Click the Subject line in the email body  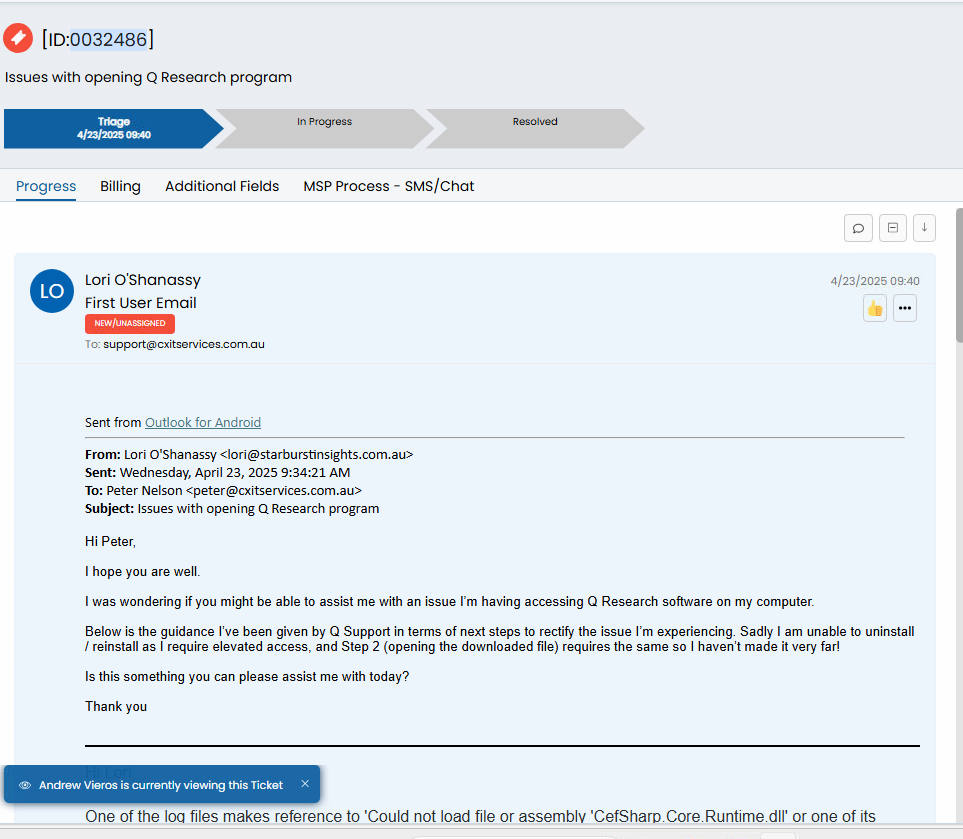232,509
